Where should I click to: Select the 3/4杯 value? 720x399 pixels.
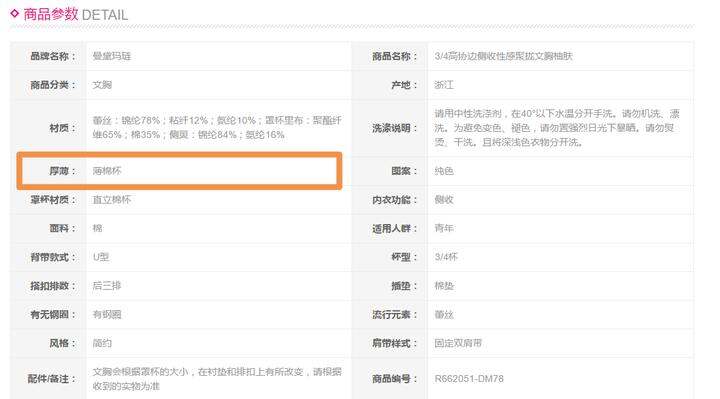click(446, 257)
